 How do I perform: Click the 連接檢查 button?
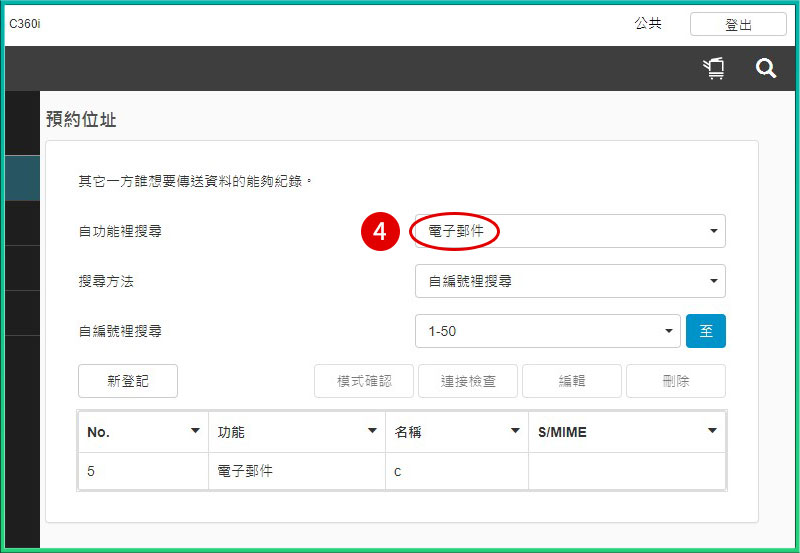(467, 381)
